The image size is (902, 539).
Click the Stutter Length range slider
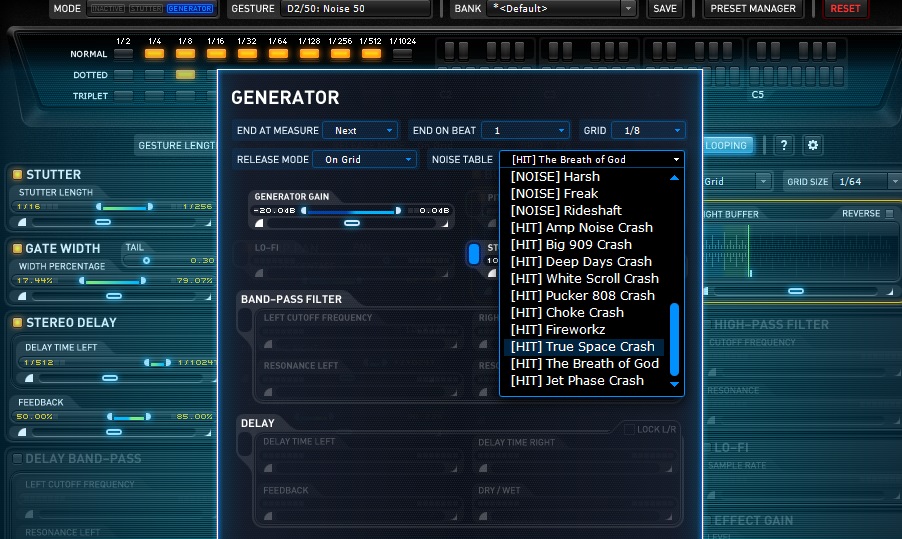point(124,207)
